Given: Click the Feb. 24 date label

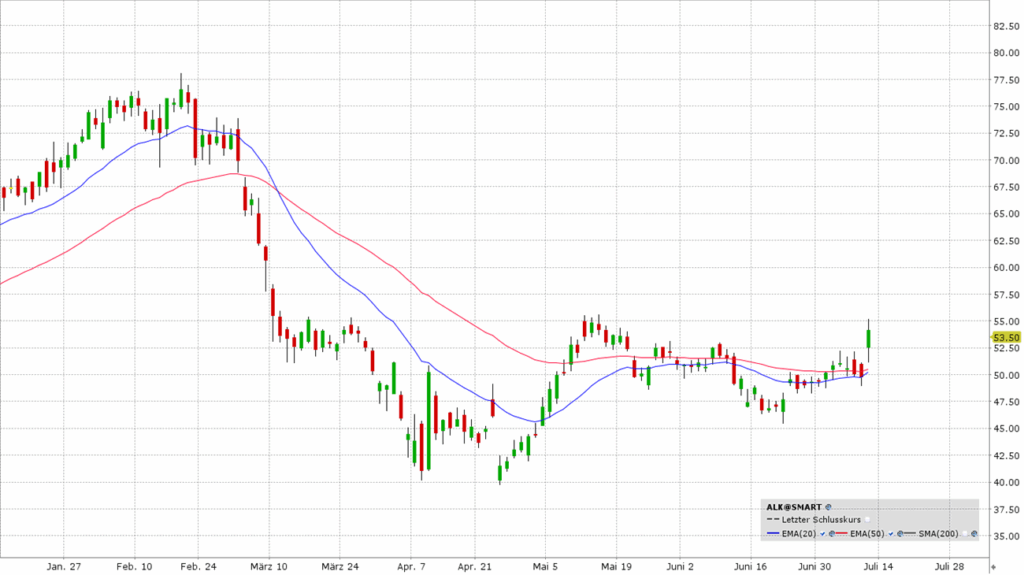Looking at the screenshot, I should point(199,567).
